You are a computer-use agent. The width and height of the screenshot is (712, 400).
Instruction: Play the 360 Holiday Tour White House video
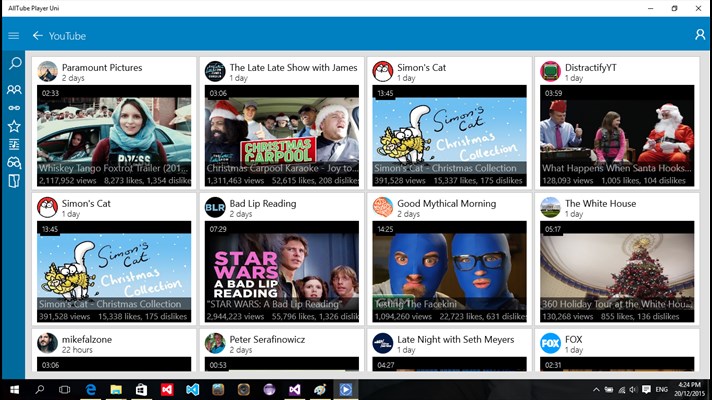(x=617, y=272)
